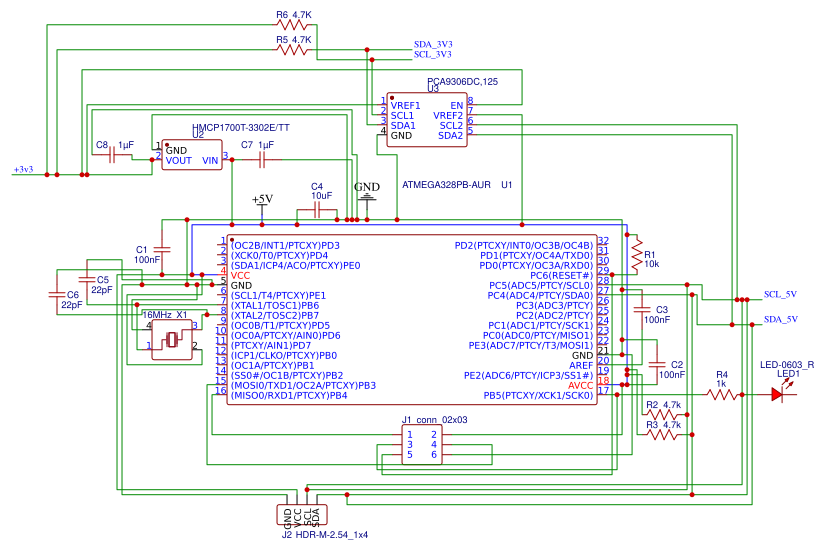Select the PE2(ADC6/PTCY/ICP3/SS1#) pin label
This screenshot has height=550, width=824.
point(528,375)
